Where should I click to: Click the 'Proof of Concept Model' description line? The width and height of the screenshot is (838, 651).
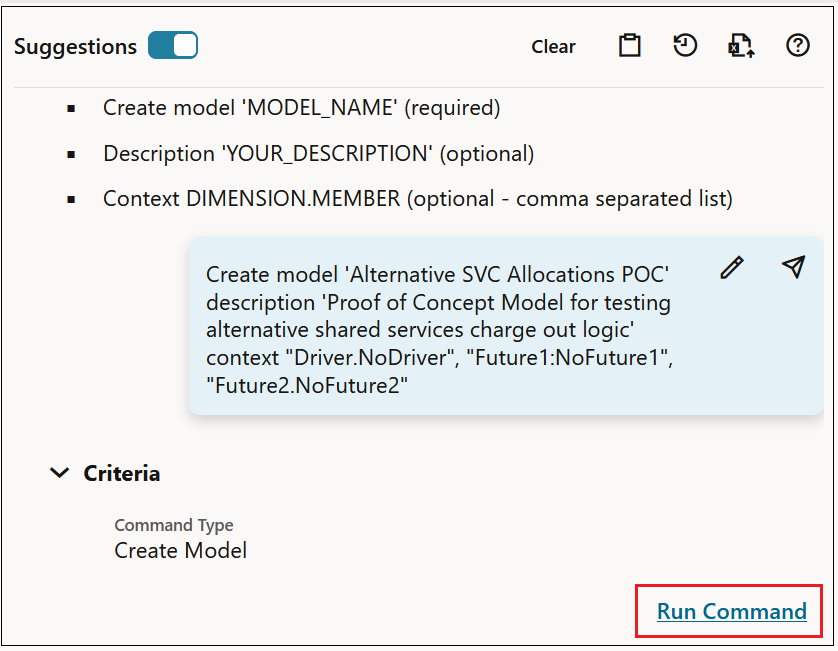(x=438, y=302)
